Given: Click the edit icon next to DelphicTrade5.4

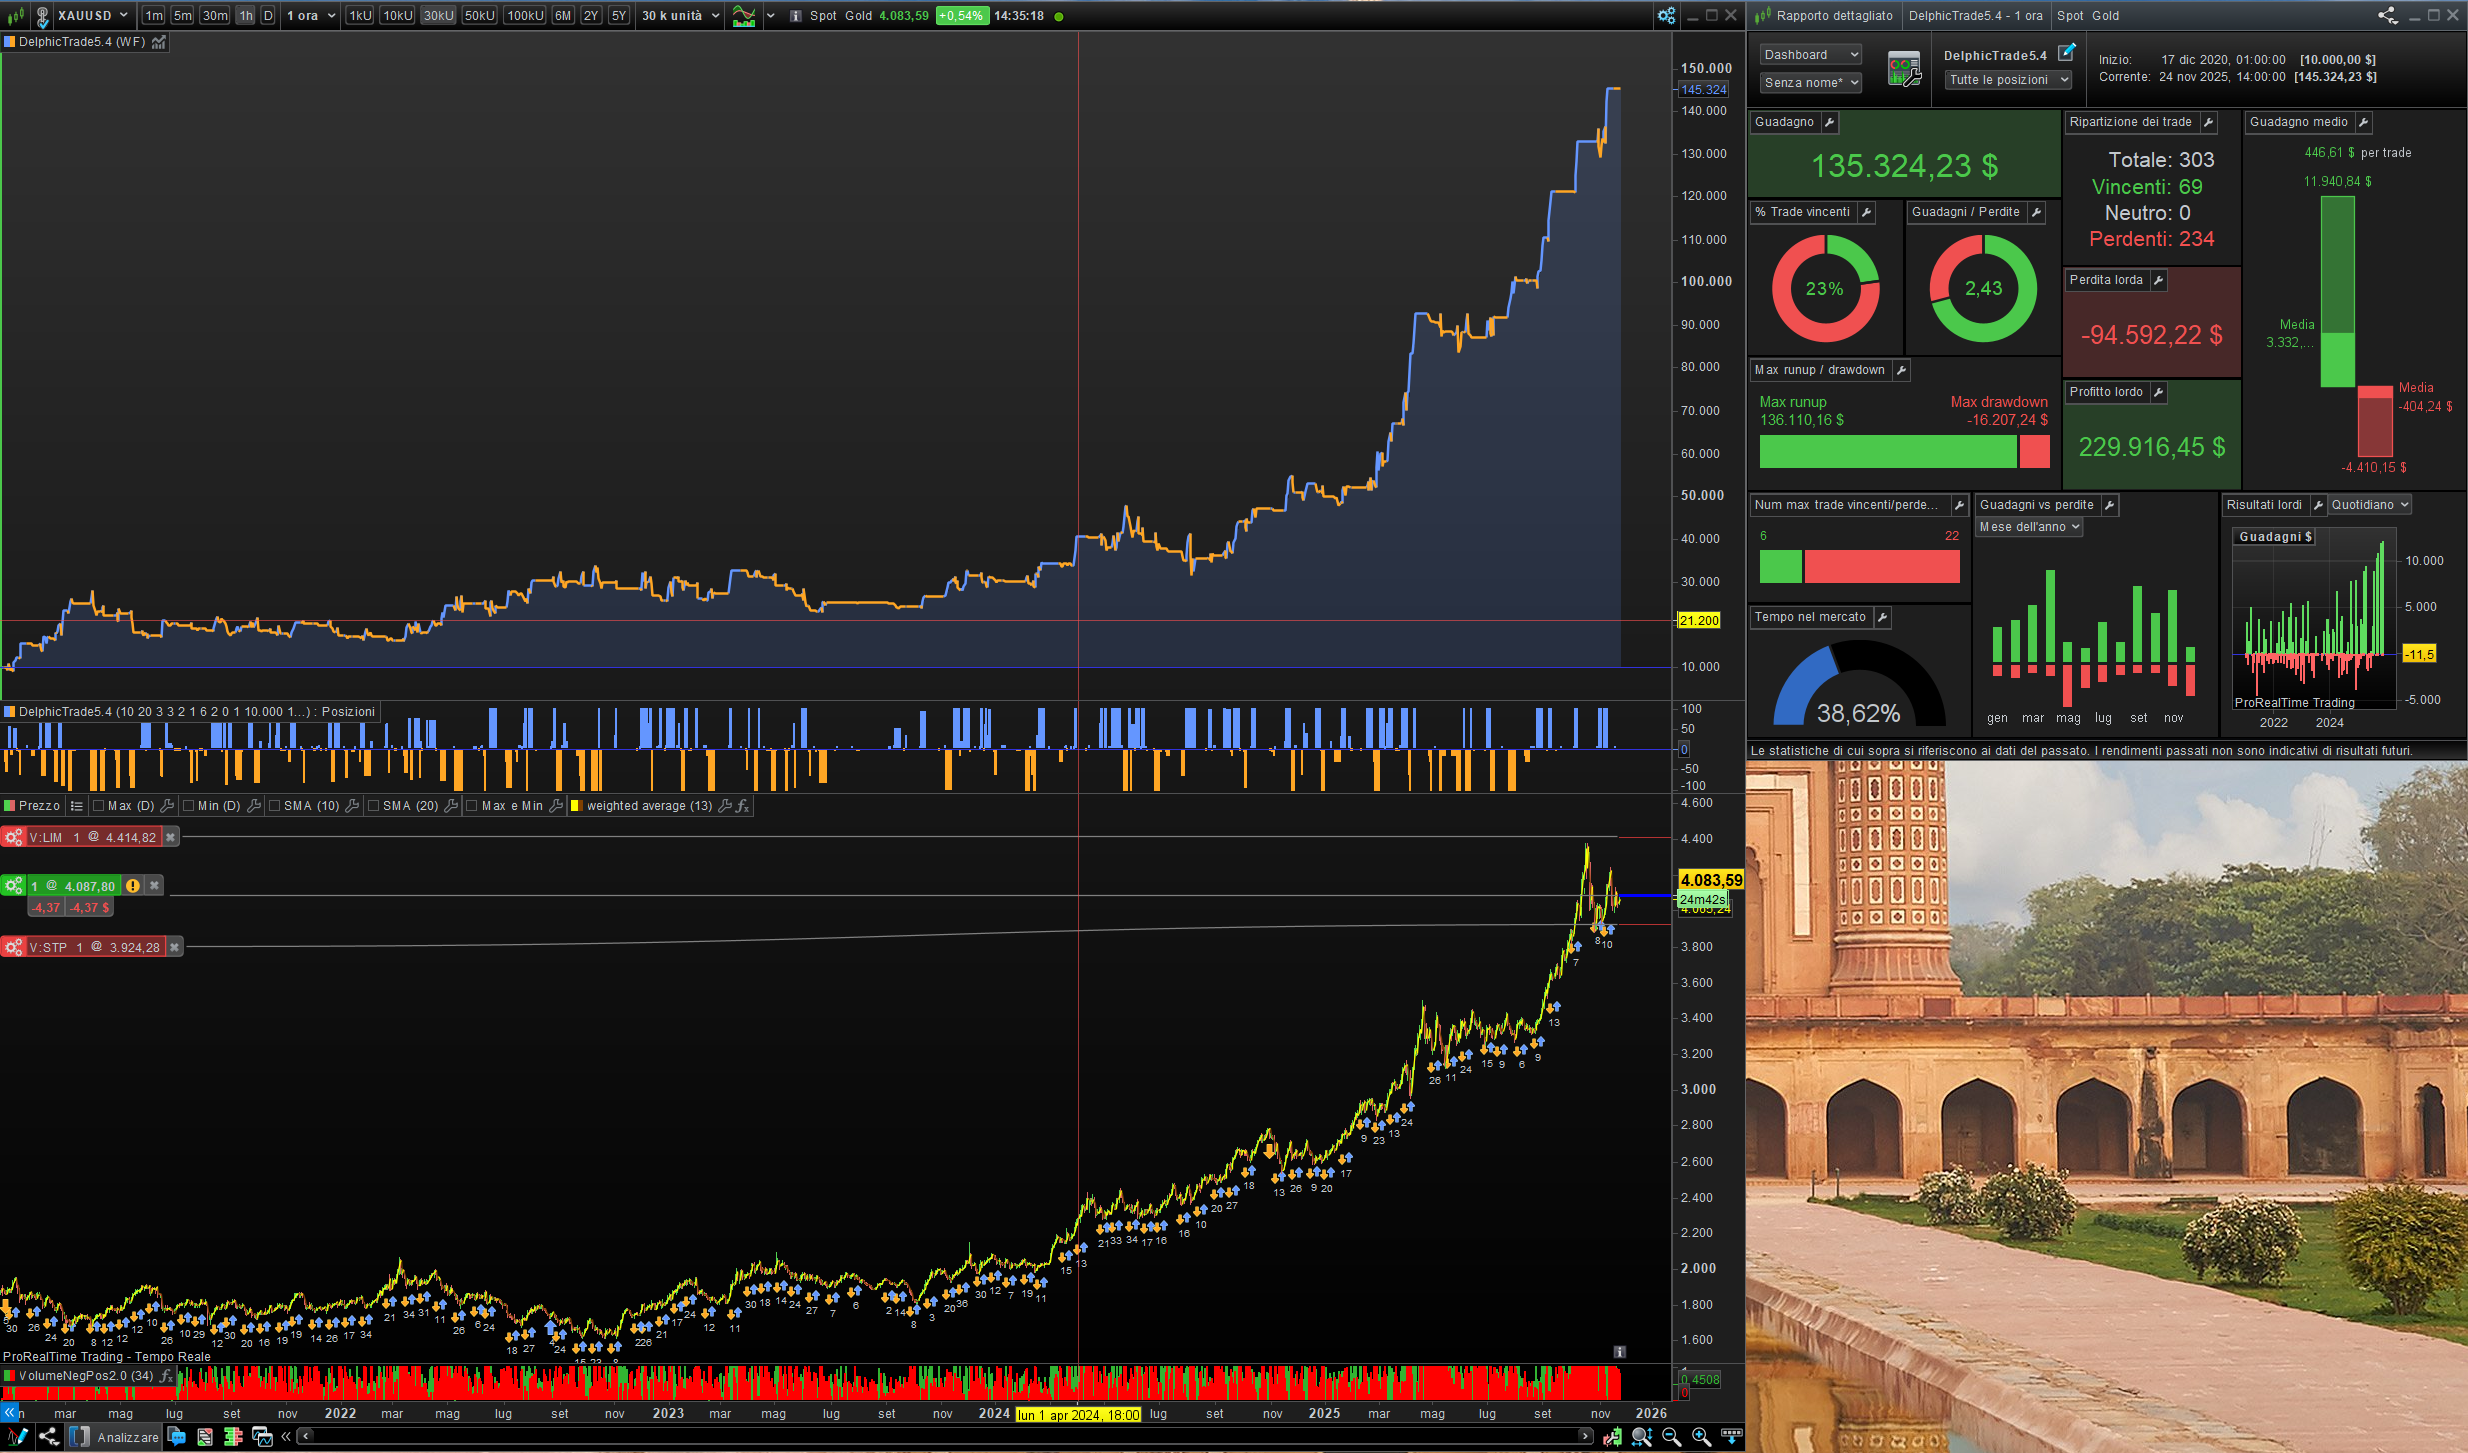Looking at the screenshot, I should (x=2066, y=52).
